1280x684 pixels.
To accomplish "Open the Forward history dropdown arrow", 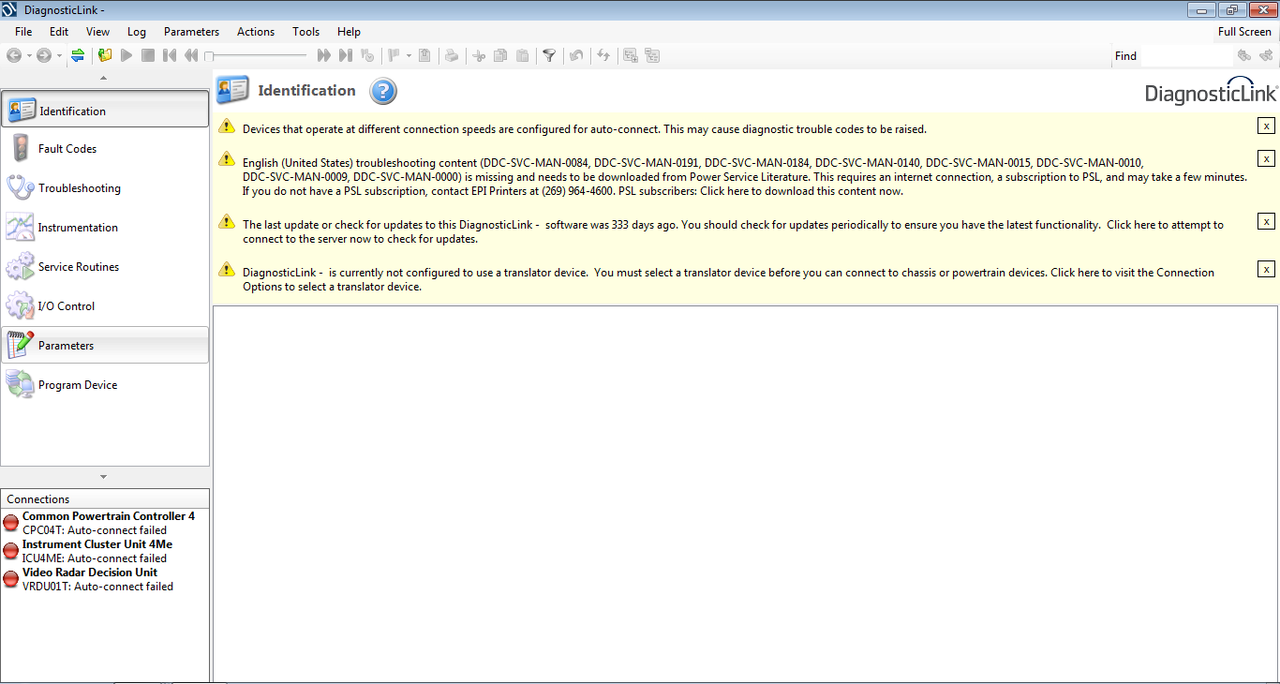I will point(59,56).
